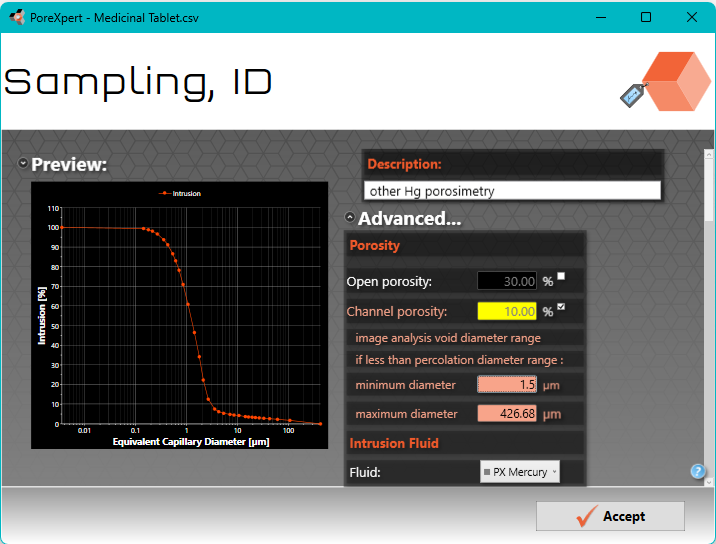
Task: Click the 'Equivalent Capillary Diameter' axis label
Action: coord(191,442)
